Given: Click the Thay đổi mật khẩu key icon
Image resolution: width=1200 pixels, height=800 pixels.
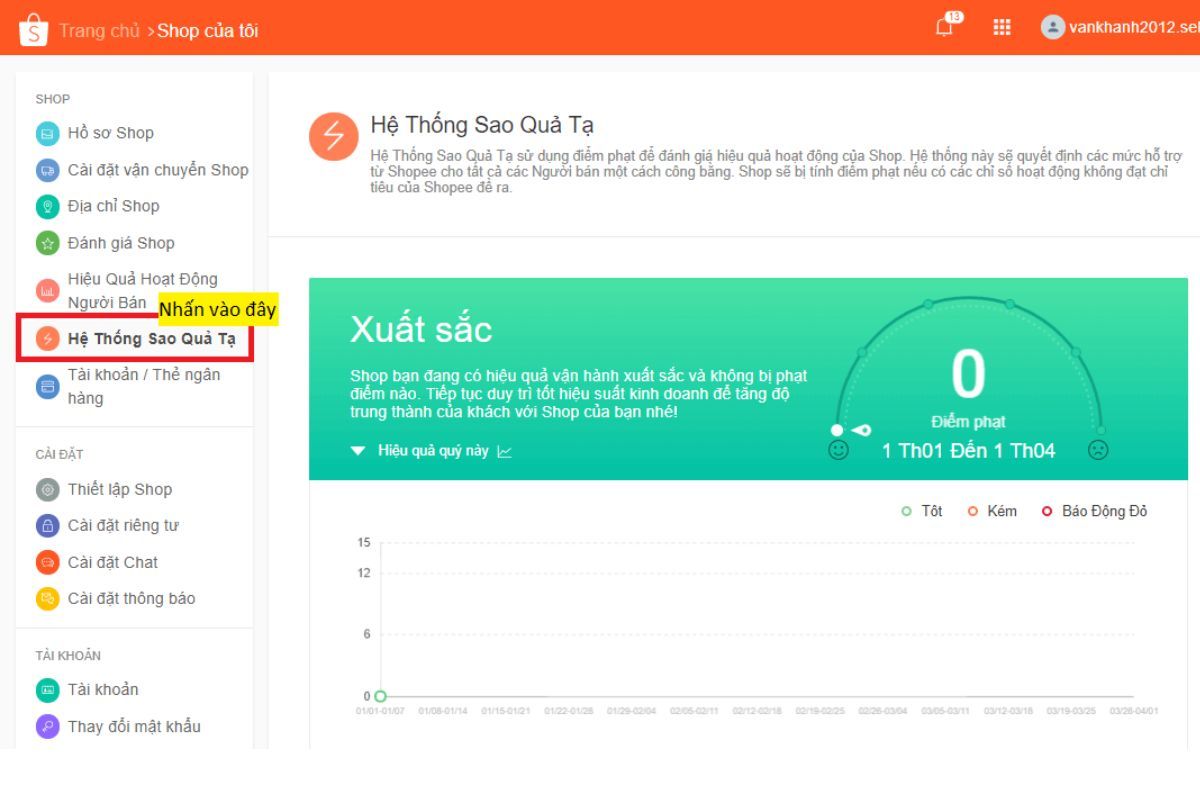Looking at the screenshot, I should click(48, 726).
